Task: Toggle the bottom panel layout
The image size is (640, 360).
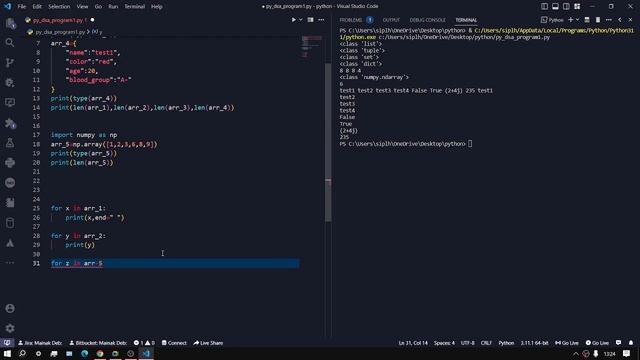Action: pyautogui.click(x=556, y=7)
